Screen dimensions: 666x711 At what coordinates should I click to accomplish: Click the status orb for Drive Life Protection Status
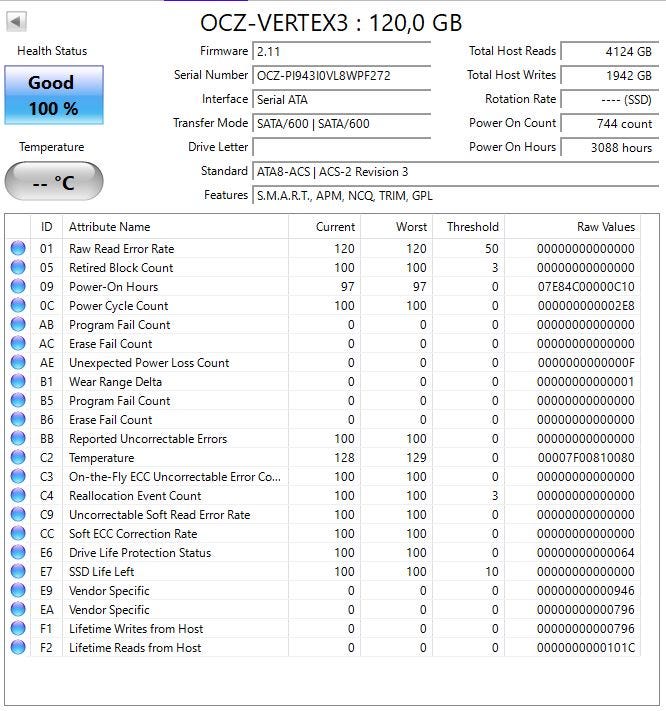[x=18, y=553]
